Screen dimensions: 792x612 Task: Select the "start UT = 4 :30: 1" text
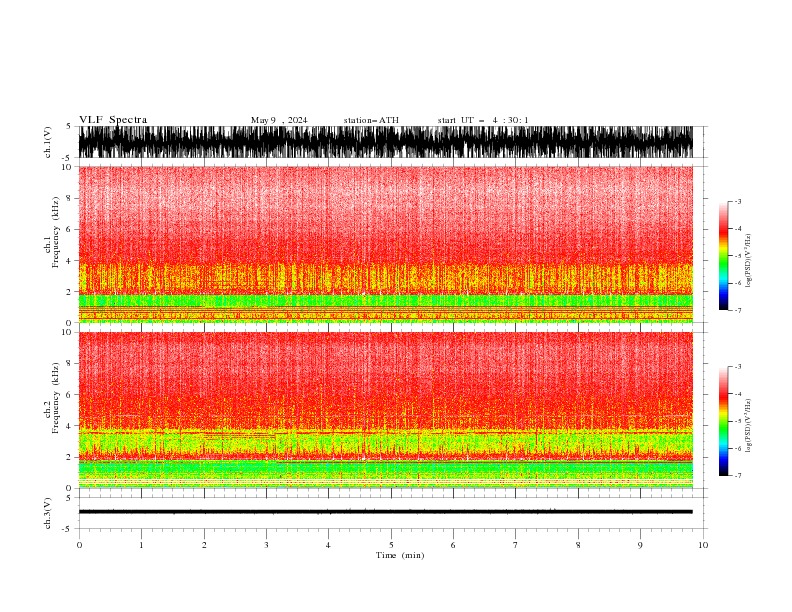coord(483,120)
